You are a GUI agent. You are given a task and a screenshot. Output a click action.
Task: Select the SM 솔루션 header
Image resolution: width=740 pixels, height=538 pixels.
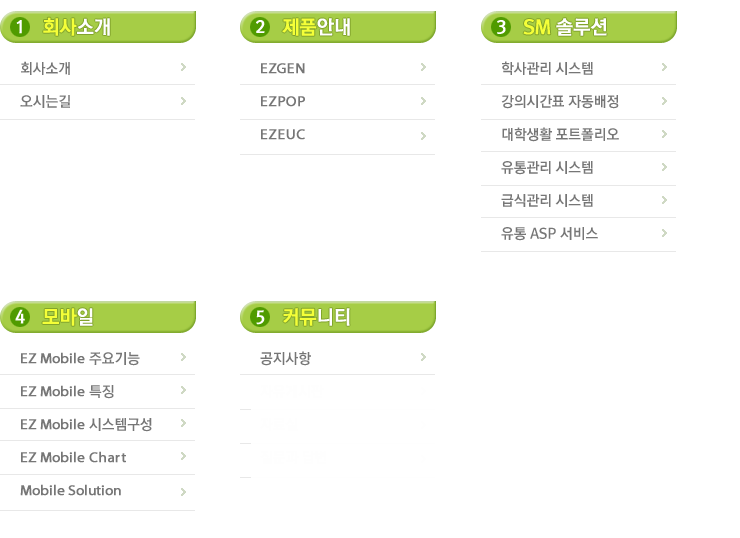565,27
